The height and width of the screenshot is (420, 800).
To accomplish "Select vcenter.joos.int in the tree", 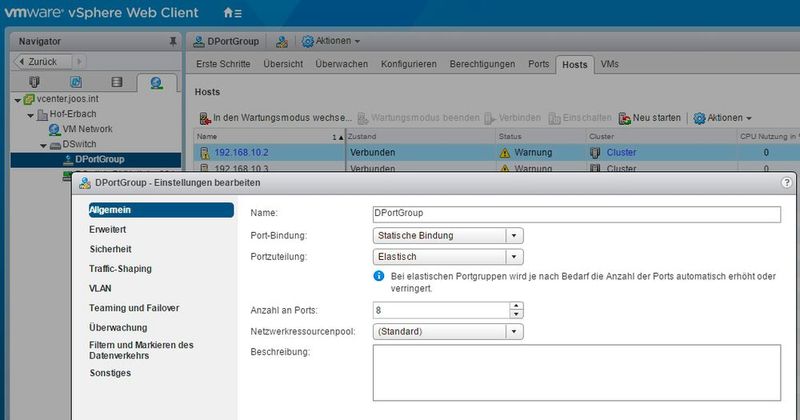I will click(x=67, y=98).
